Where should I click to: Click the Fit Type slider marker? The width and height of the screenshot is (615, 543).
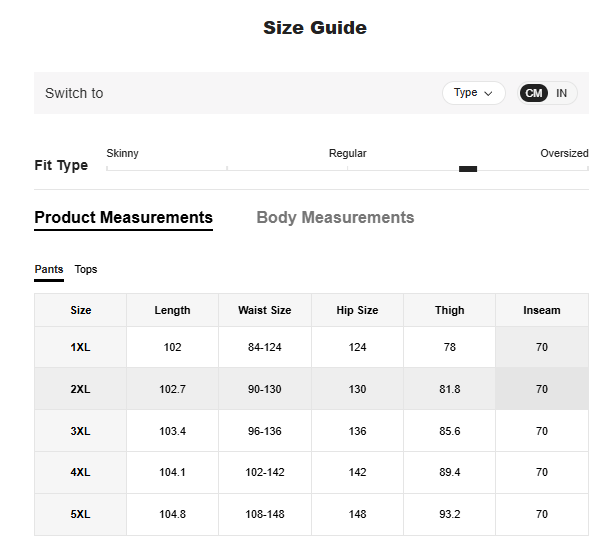coord(468,169)
